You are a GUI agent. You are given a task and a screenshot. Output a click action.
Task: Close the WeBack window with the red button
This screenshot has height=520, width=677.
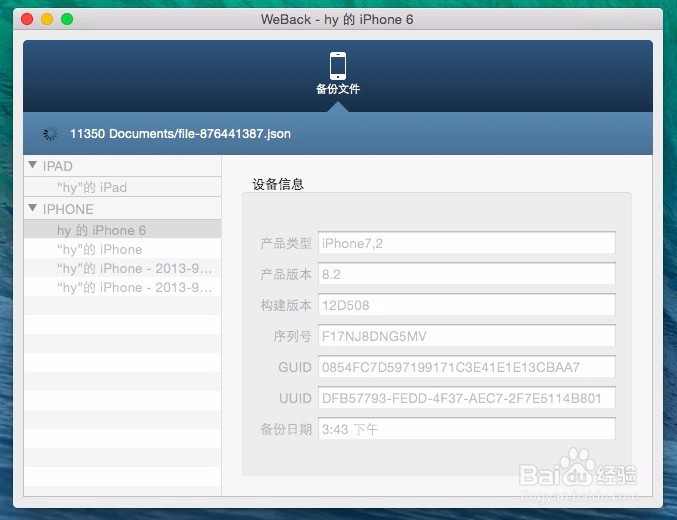27,19
